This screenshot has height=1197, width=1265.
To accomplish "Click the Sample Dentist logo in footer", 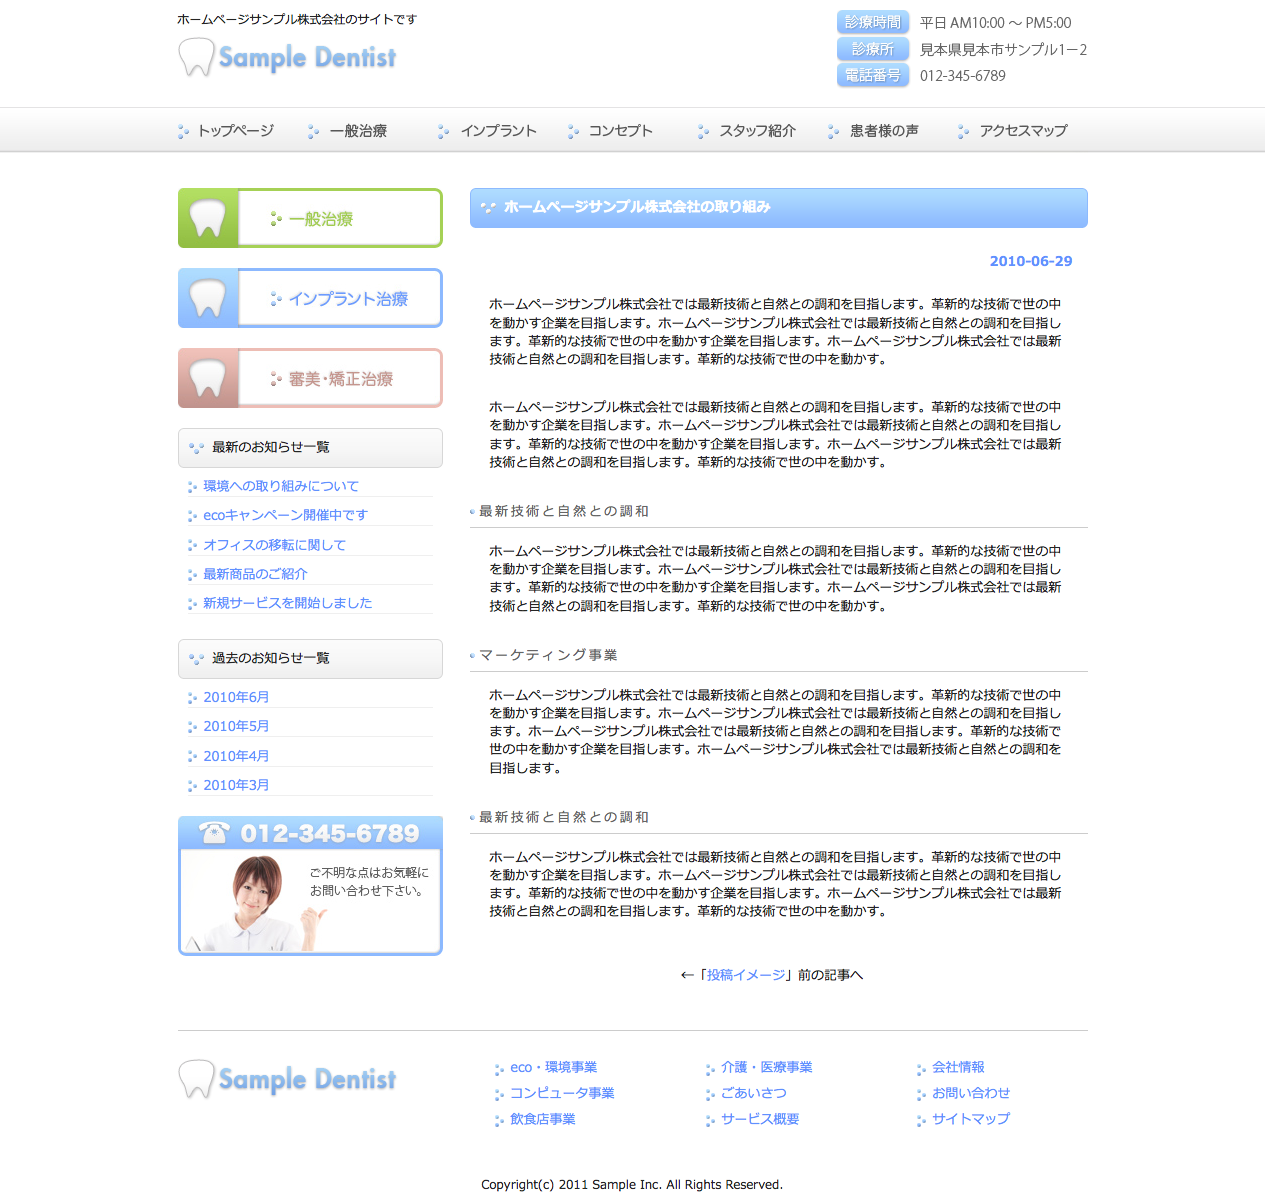I will click(x=288, y=1080).
